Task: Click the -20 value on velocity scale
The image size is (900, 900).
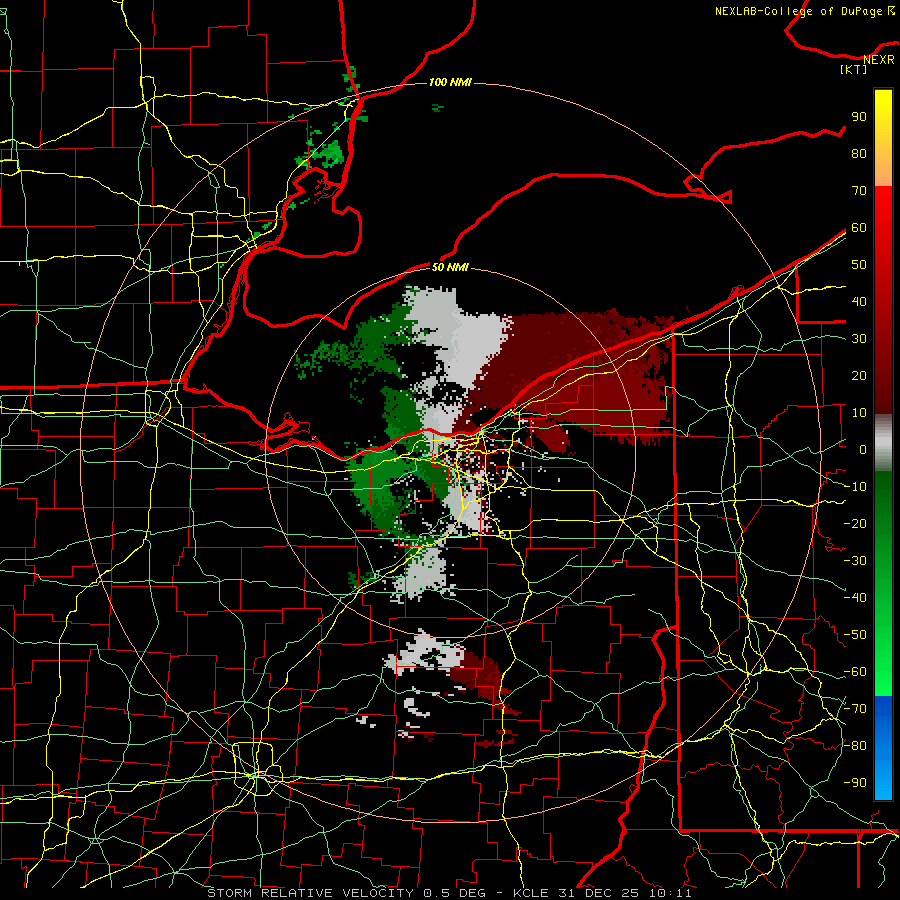Action: [855, 524]
